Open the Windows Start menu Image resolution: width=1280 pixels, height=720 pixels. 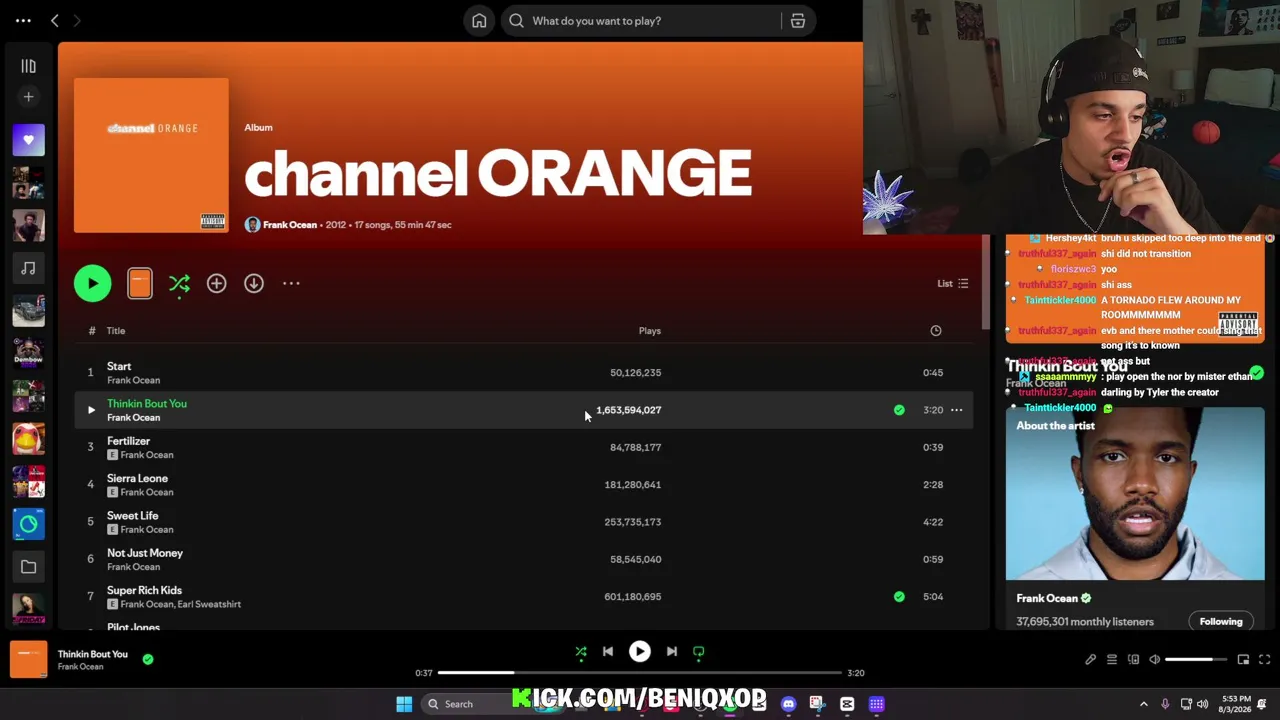[x=404, y=704]
